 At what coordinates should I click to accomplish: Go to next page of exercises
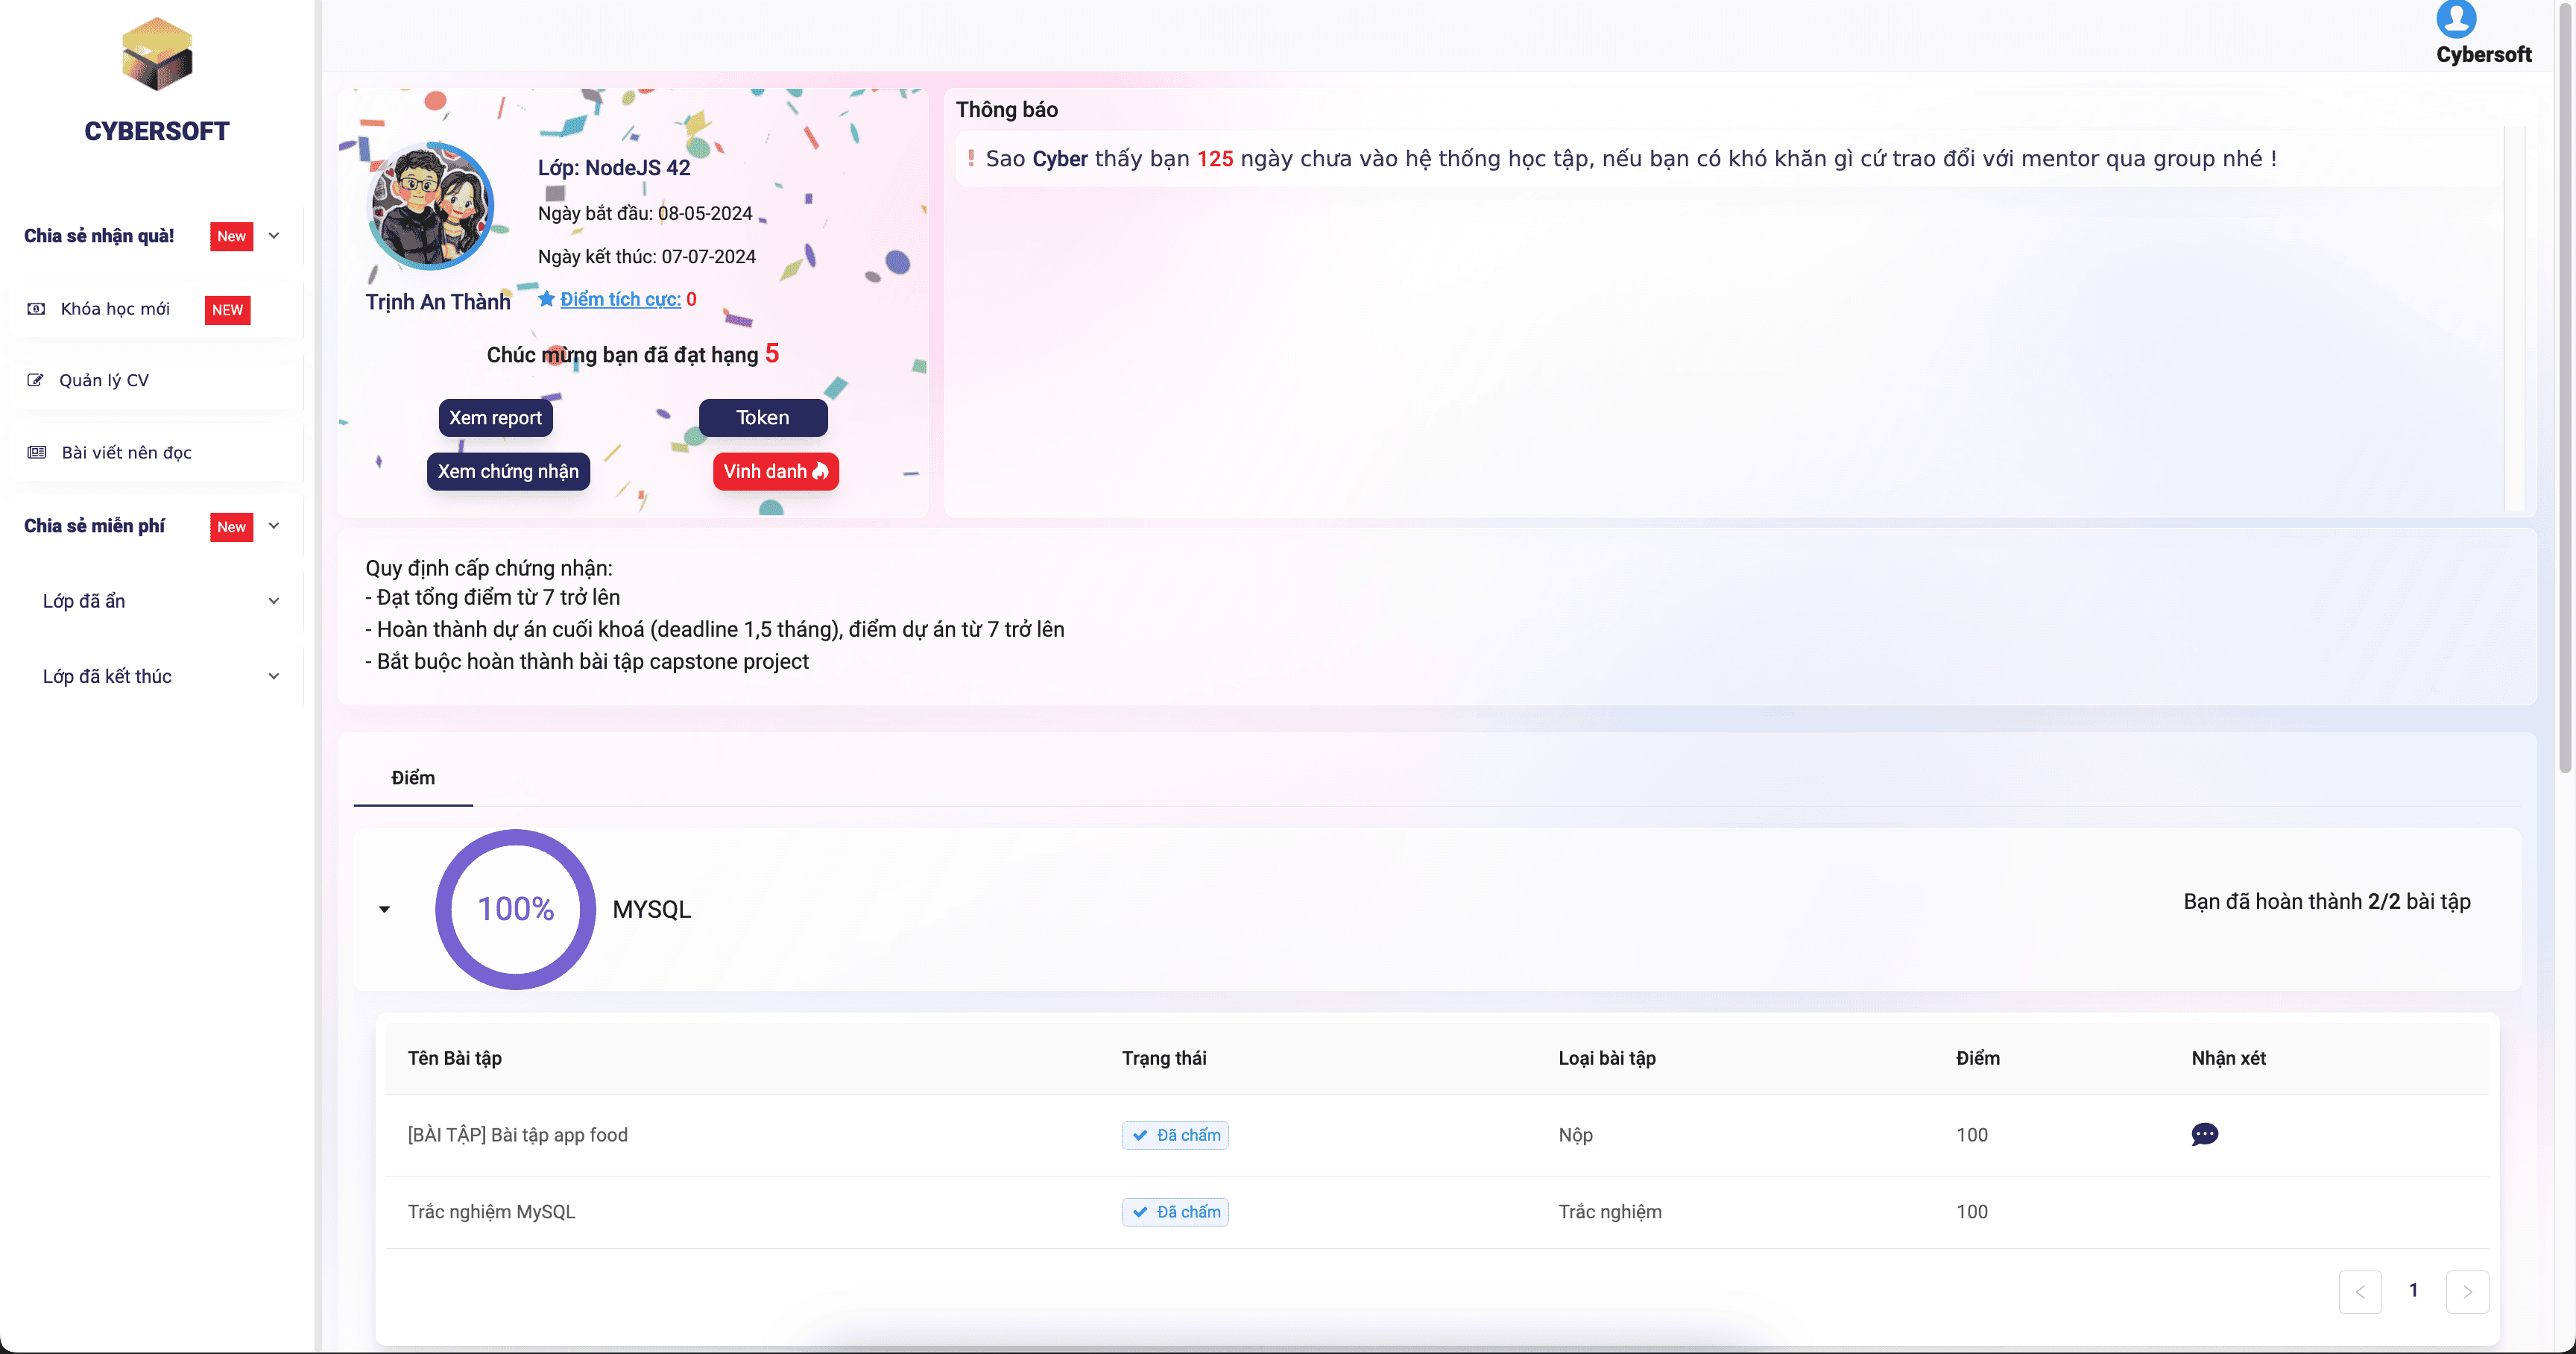(2467, 1291)
